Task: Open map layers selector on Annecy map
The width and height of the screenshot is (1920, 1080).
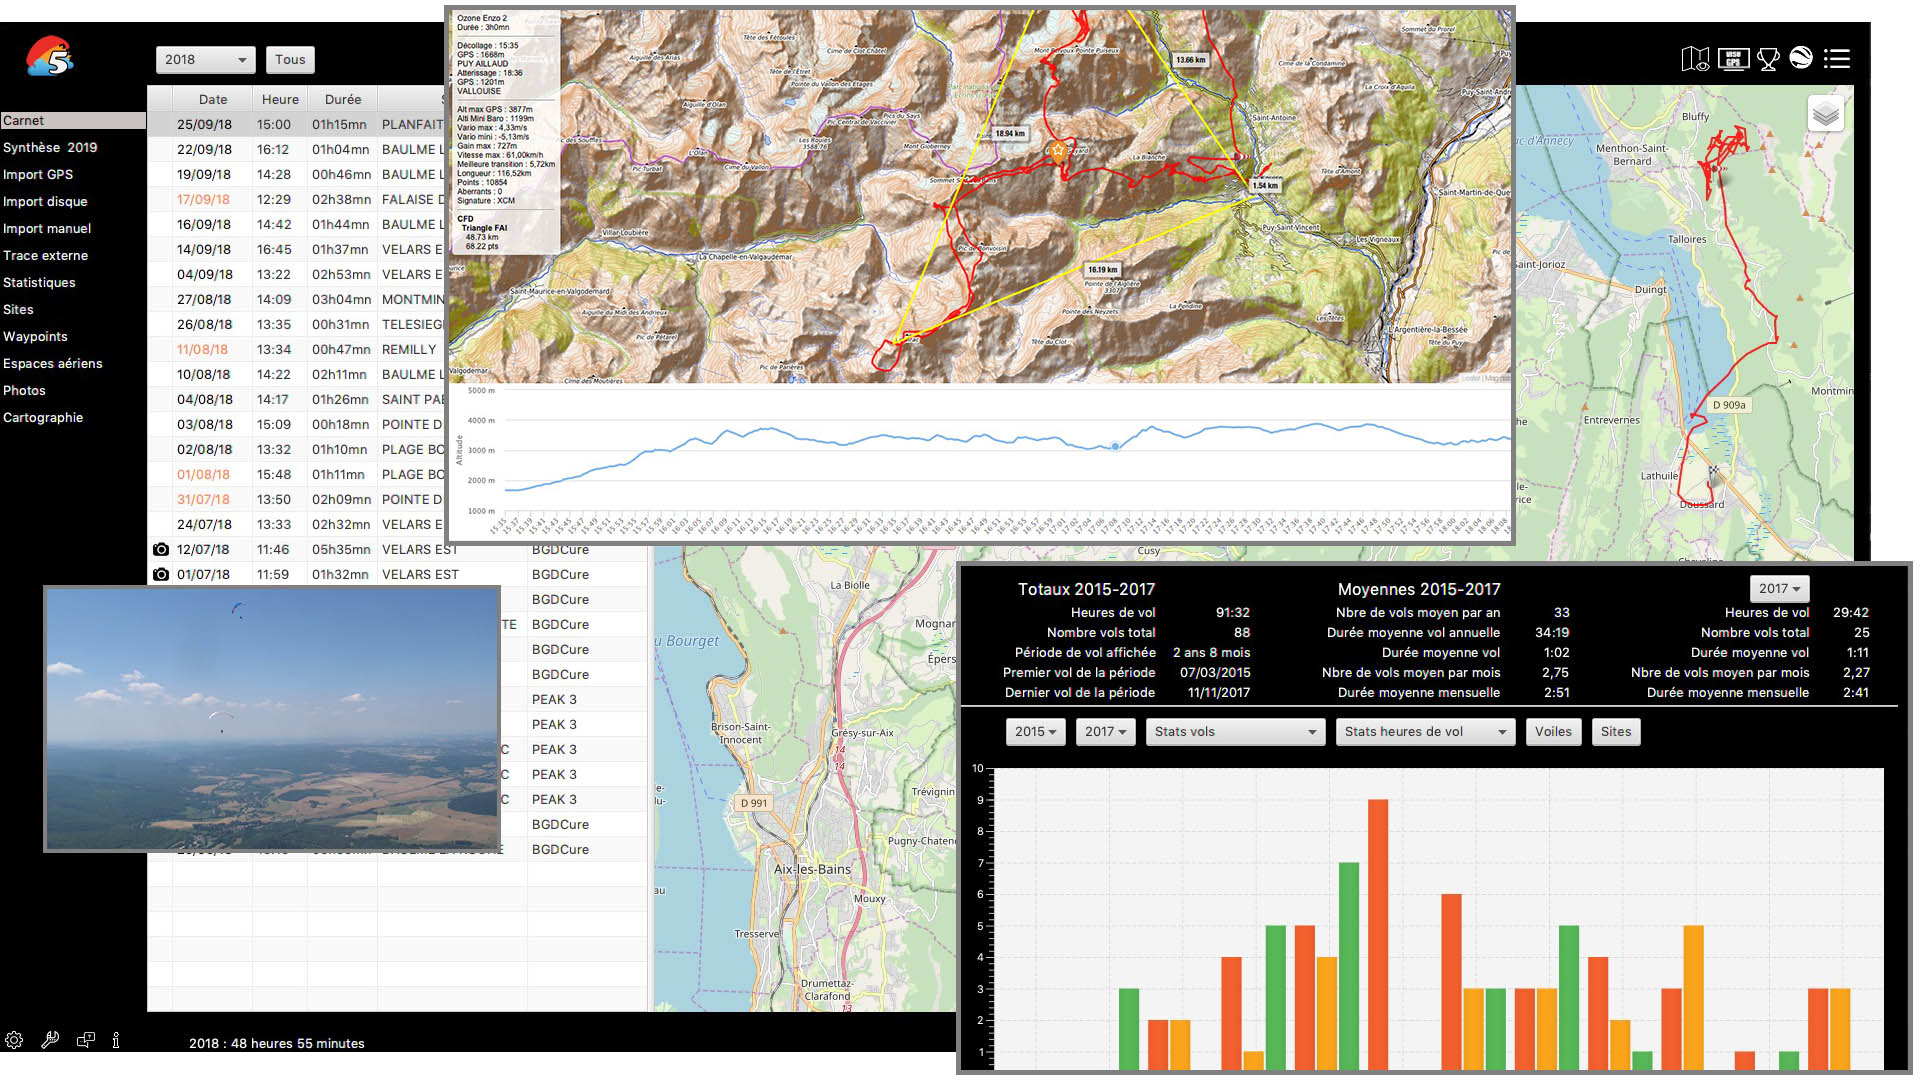Action: (x=1826, y=114)
